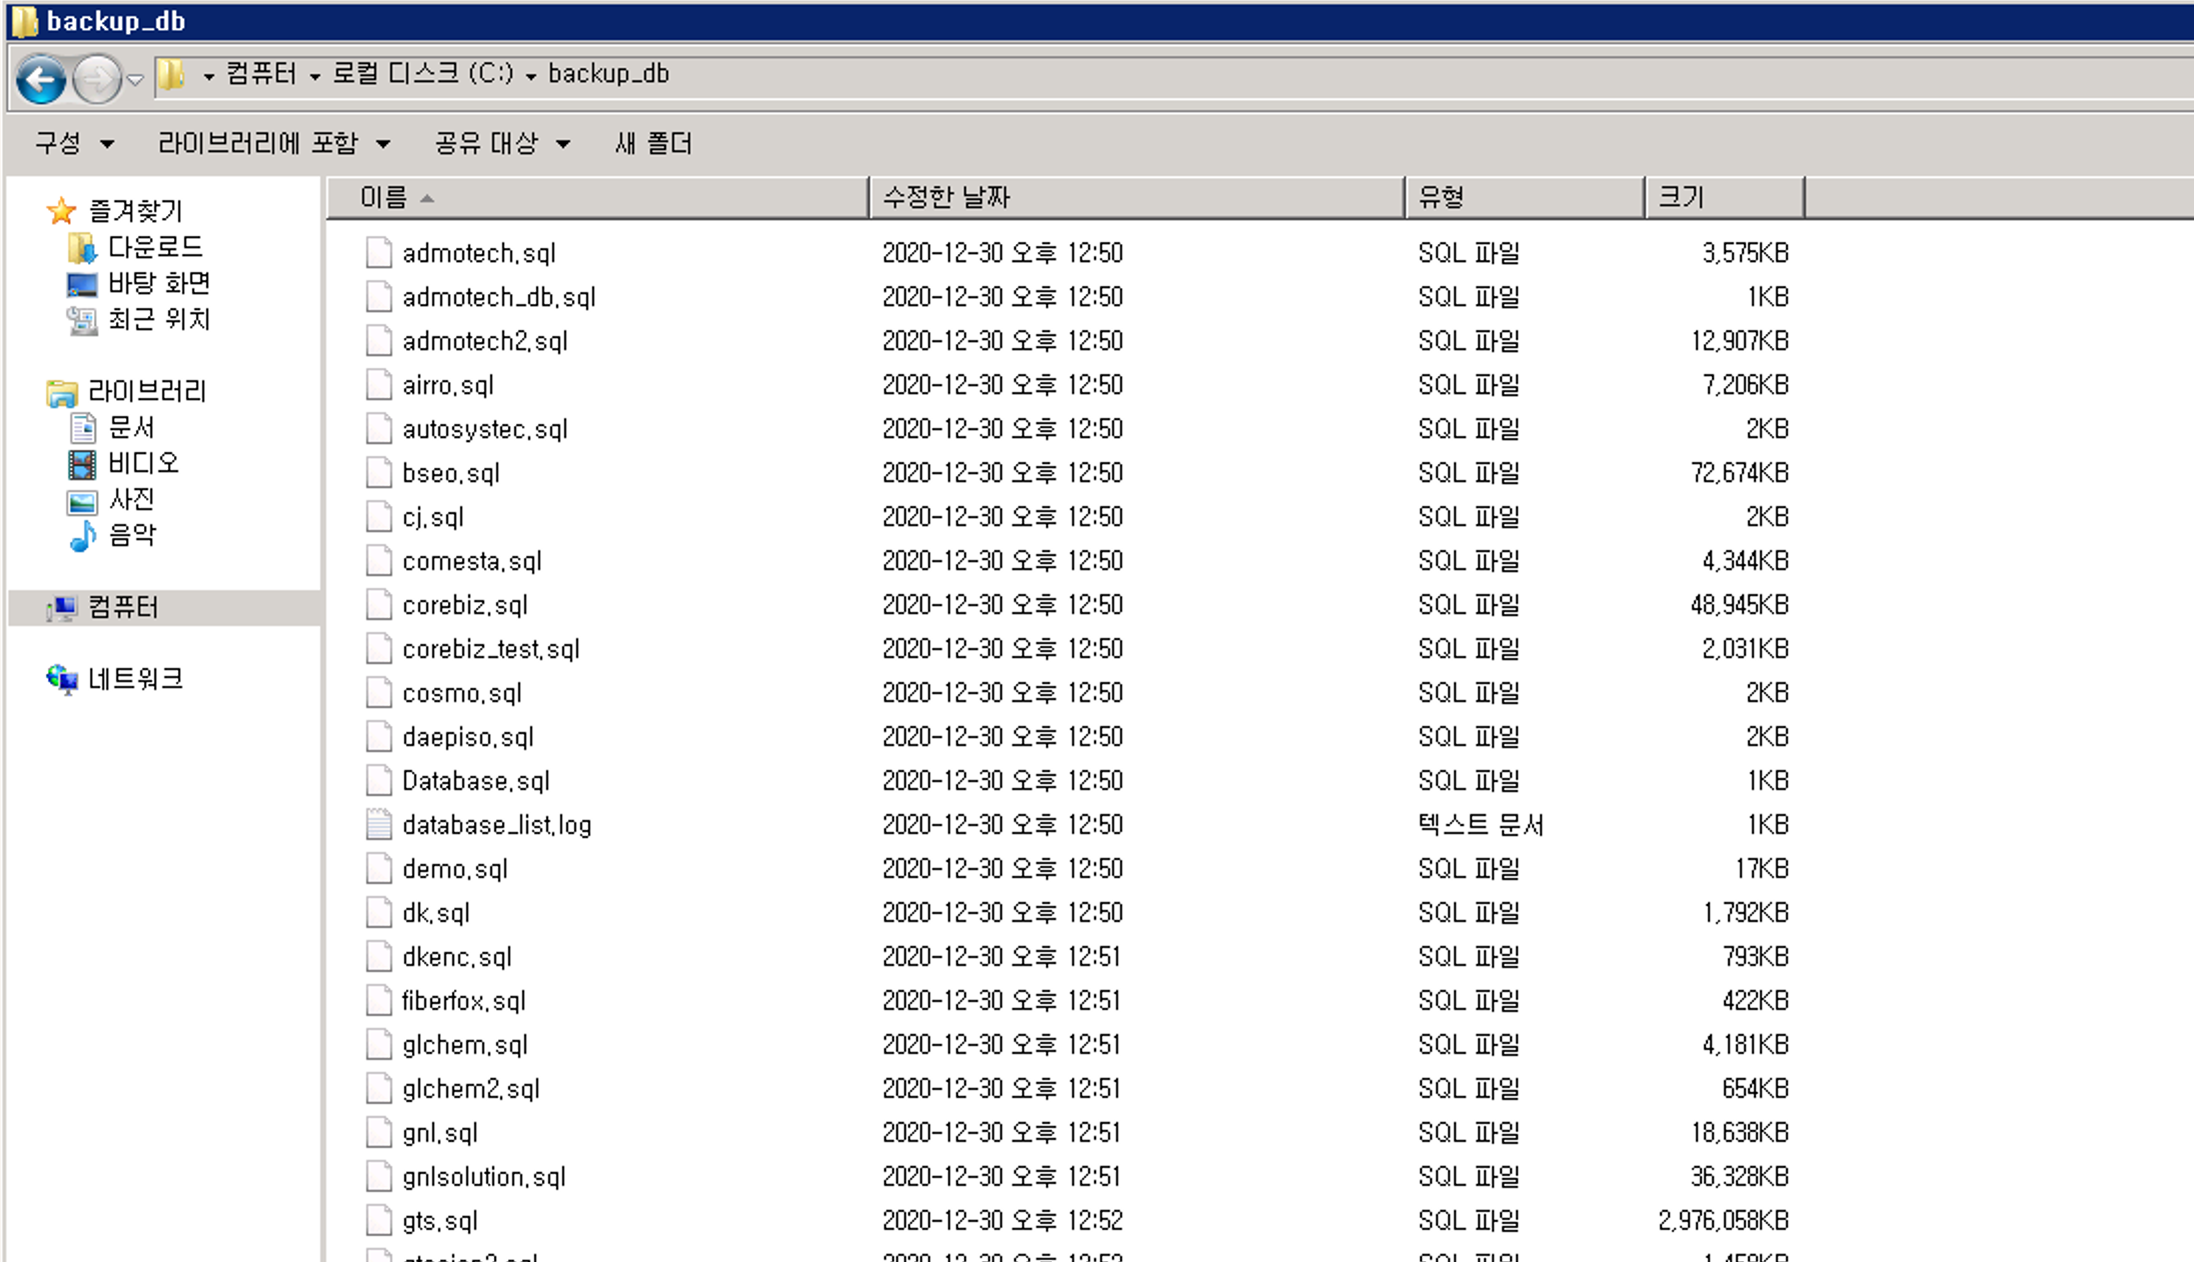Click the 네트워크 network icon
The height and width of the screenshot is (1262, 2194).
[x=62, y=680]
